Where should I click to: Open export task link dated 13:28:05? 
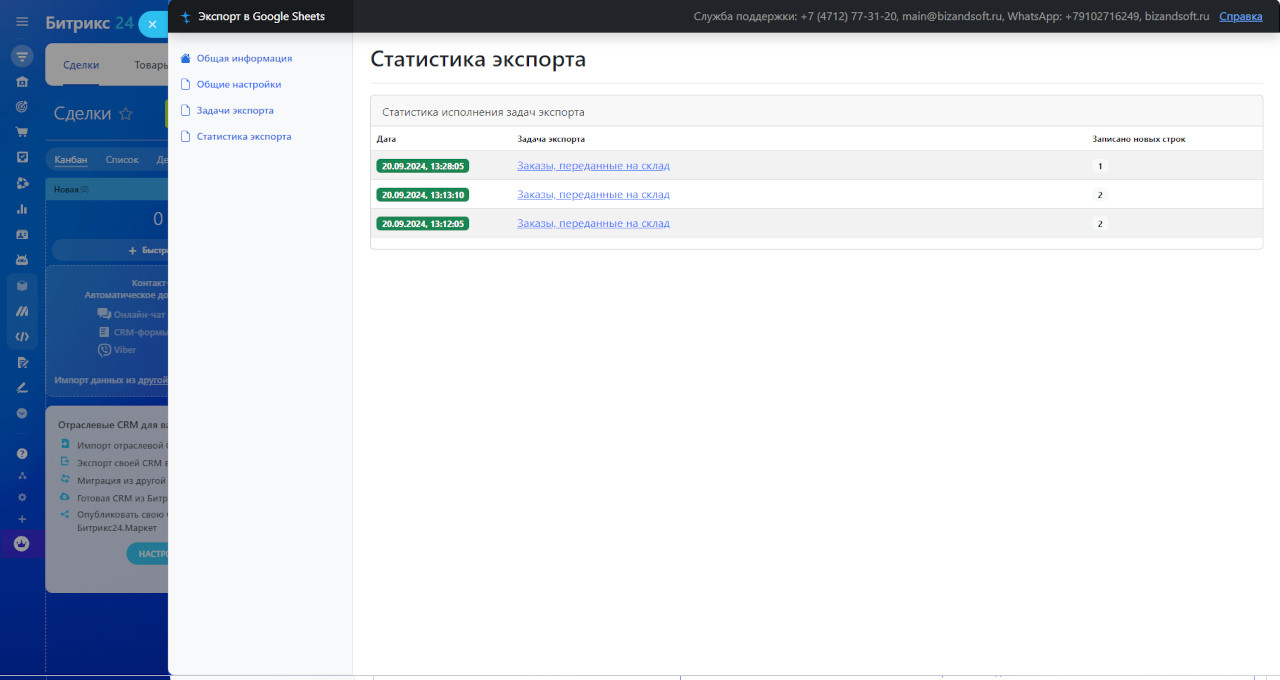593,166
